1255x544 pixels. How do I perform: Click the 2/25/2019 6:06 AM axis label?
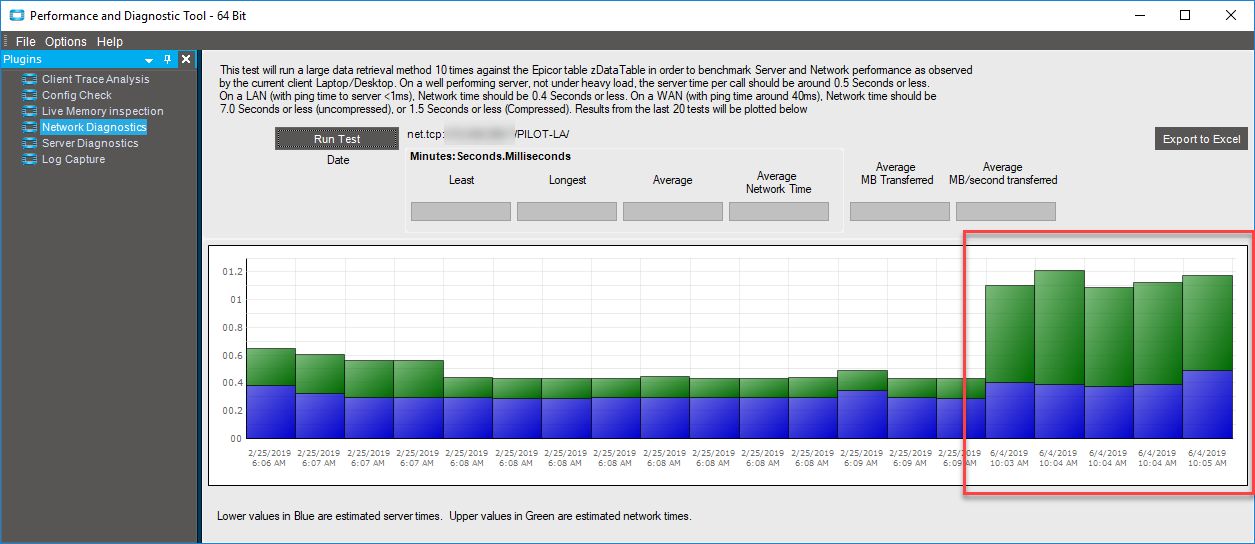pyautogui.click(x=270, y=458)
